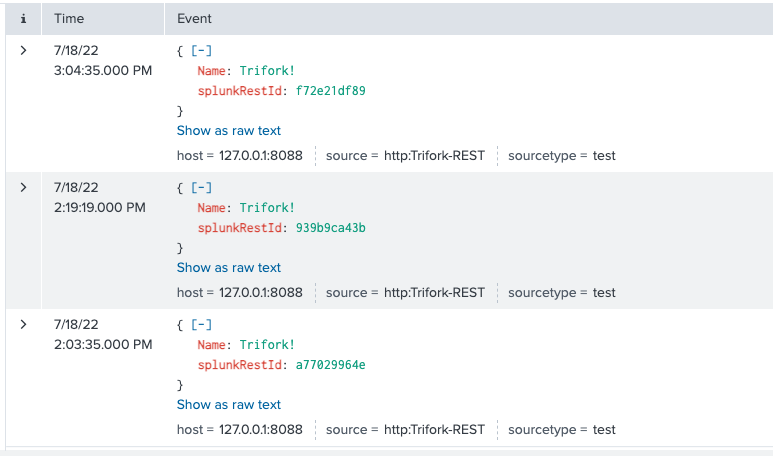Click the Event column header

pyautogui.click(x=194, y=19)
